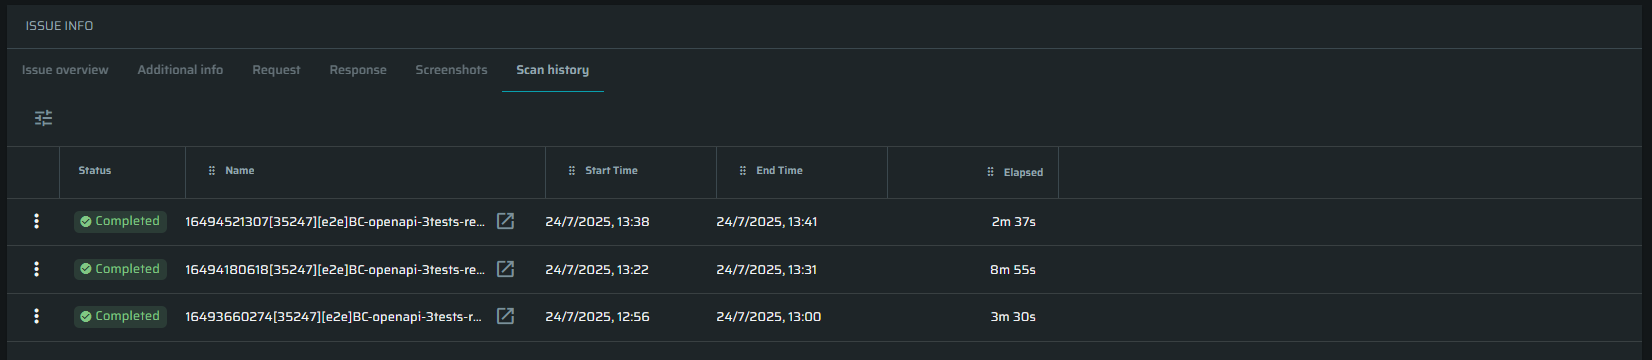Go to the Screenshots tab
The width and height of the screenshot is (1652, 360).
coord(451,70)
